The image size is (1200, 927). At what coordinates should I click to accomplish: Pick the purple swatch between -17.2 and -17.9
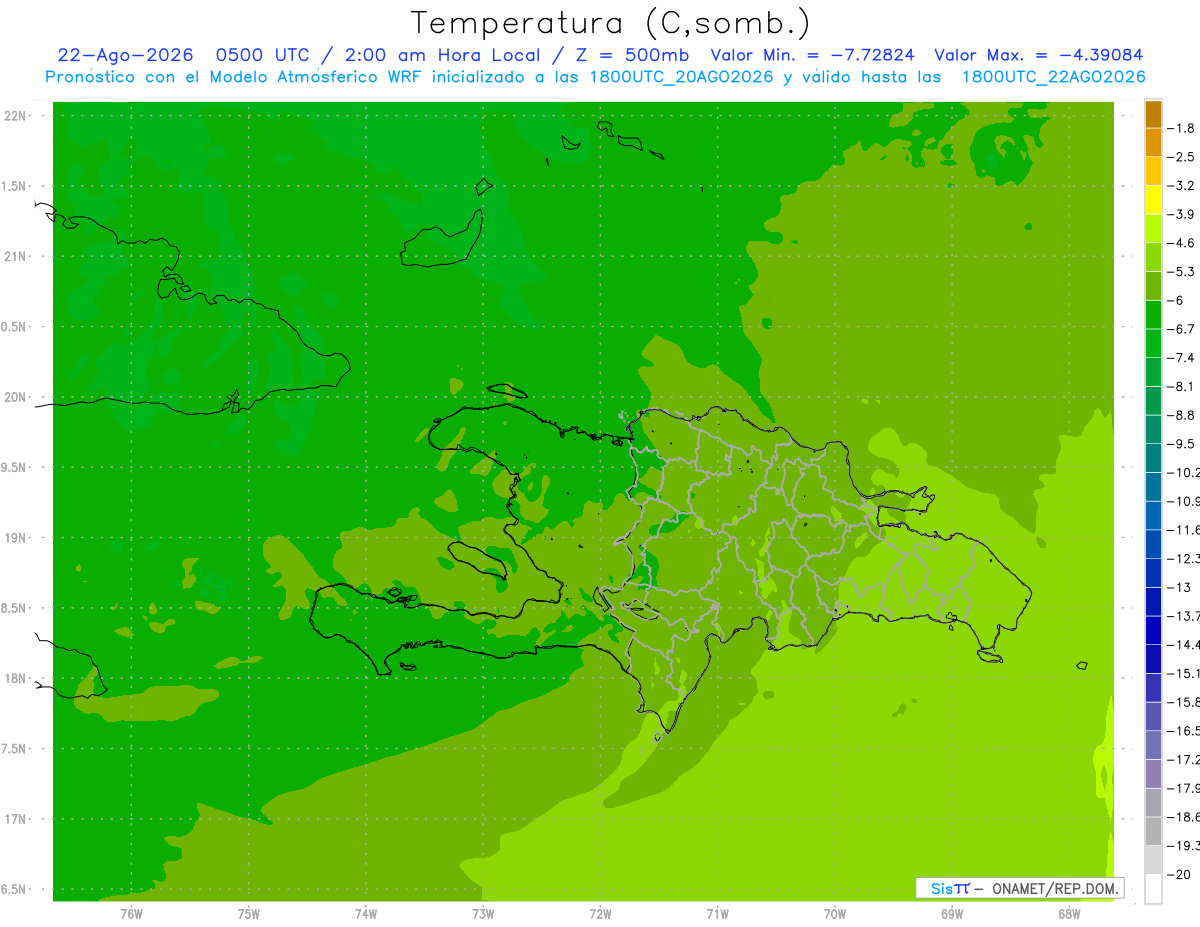point(1153,774)
